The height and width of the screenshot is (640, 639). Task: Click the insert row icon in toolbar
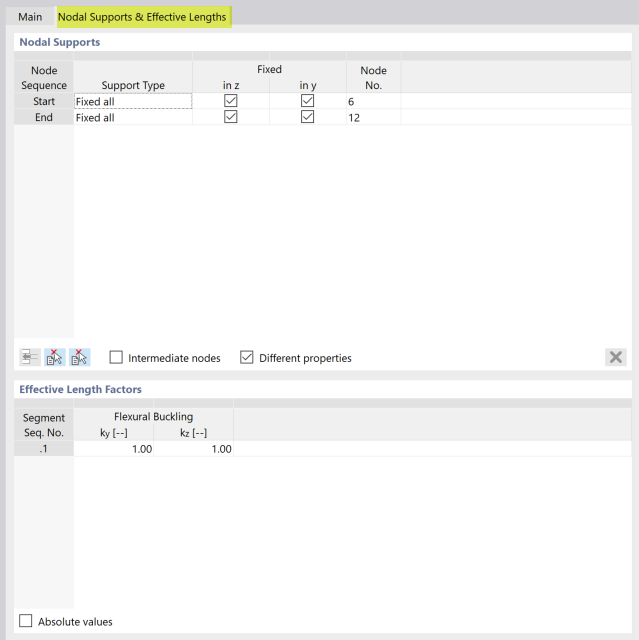pyautogui.click(x=30, y=358)
